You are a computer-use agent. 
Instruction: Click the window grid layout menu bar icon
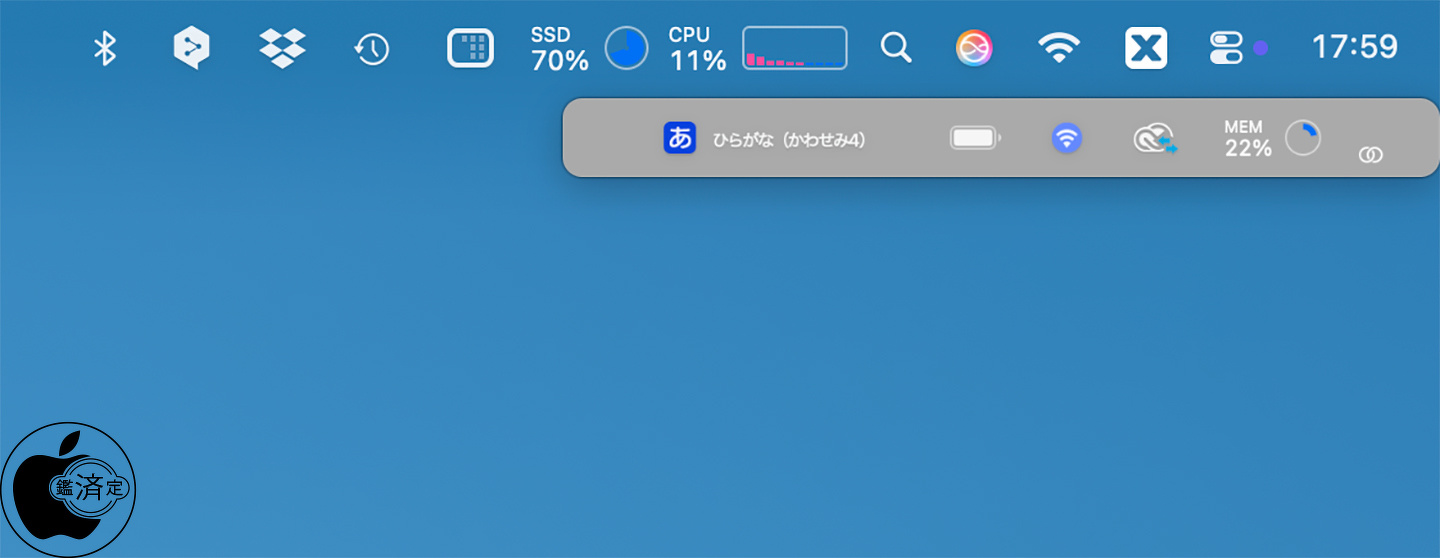pyautogui.click(x=470, y=48)
